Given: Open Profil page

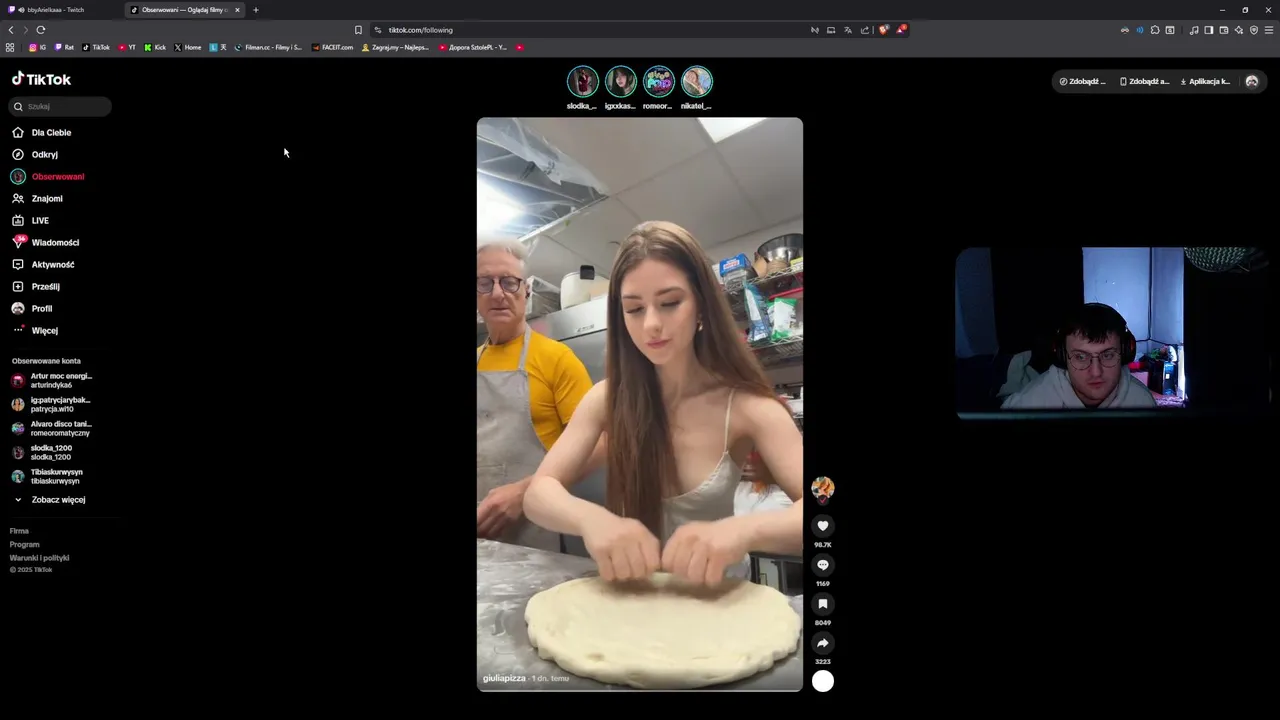Looking at the screenshot, I should click(x=32, y=308).
